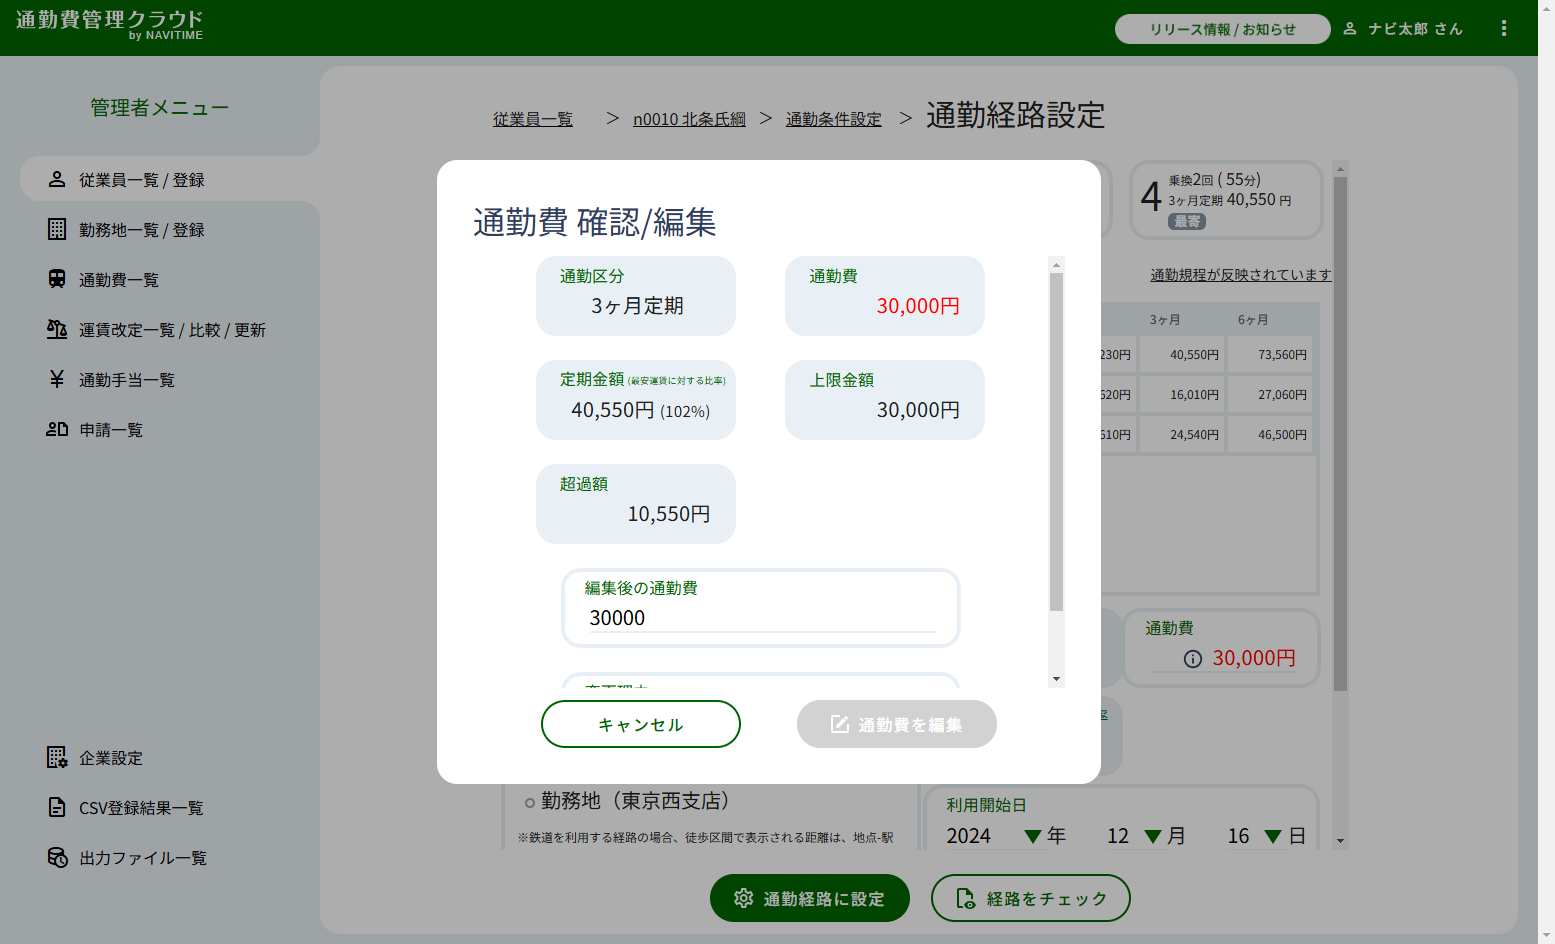The image size is (1555, 944).
Task: Click the CSV document icon
Action: tap(57, 807)
